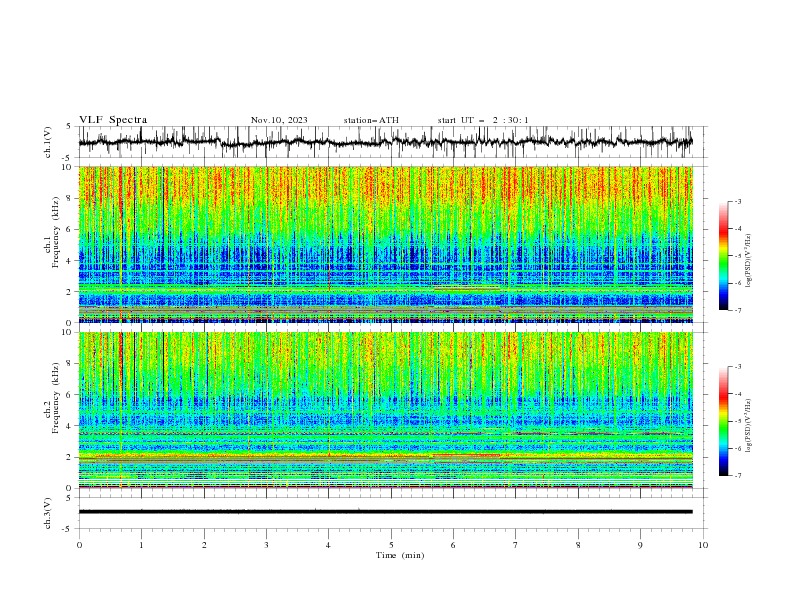The width and height of the screenshot is (792, 612).
Task: Click inside the ch.1 spectrogram panel
Action: coord(385,244)
